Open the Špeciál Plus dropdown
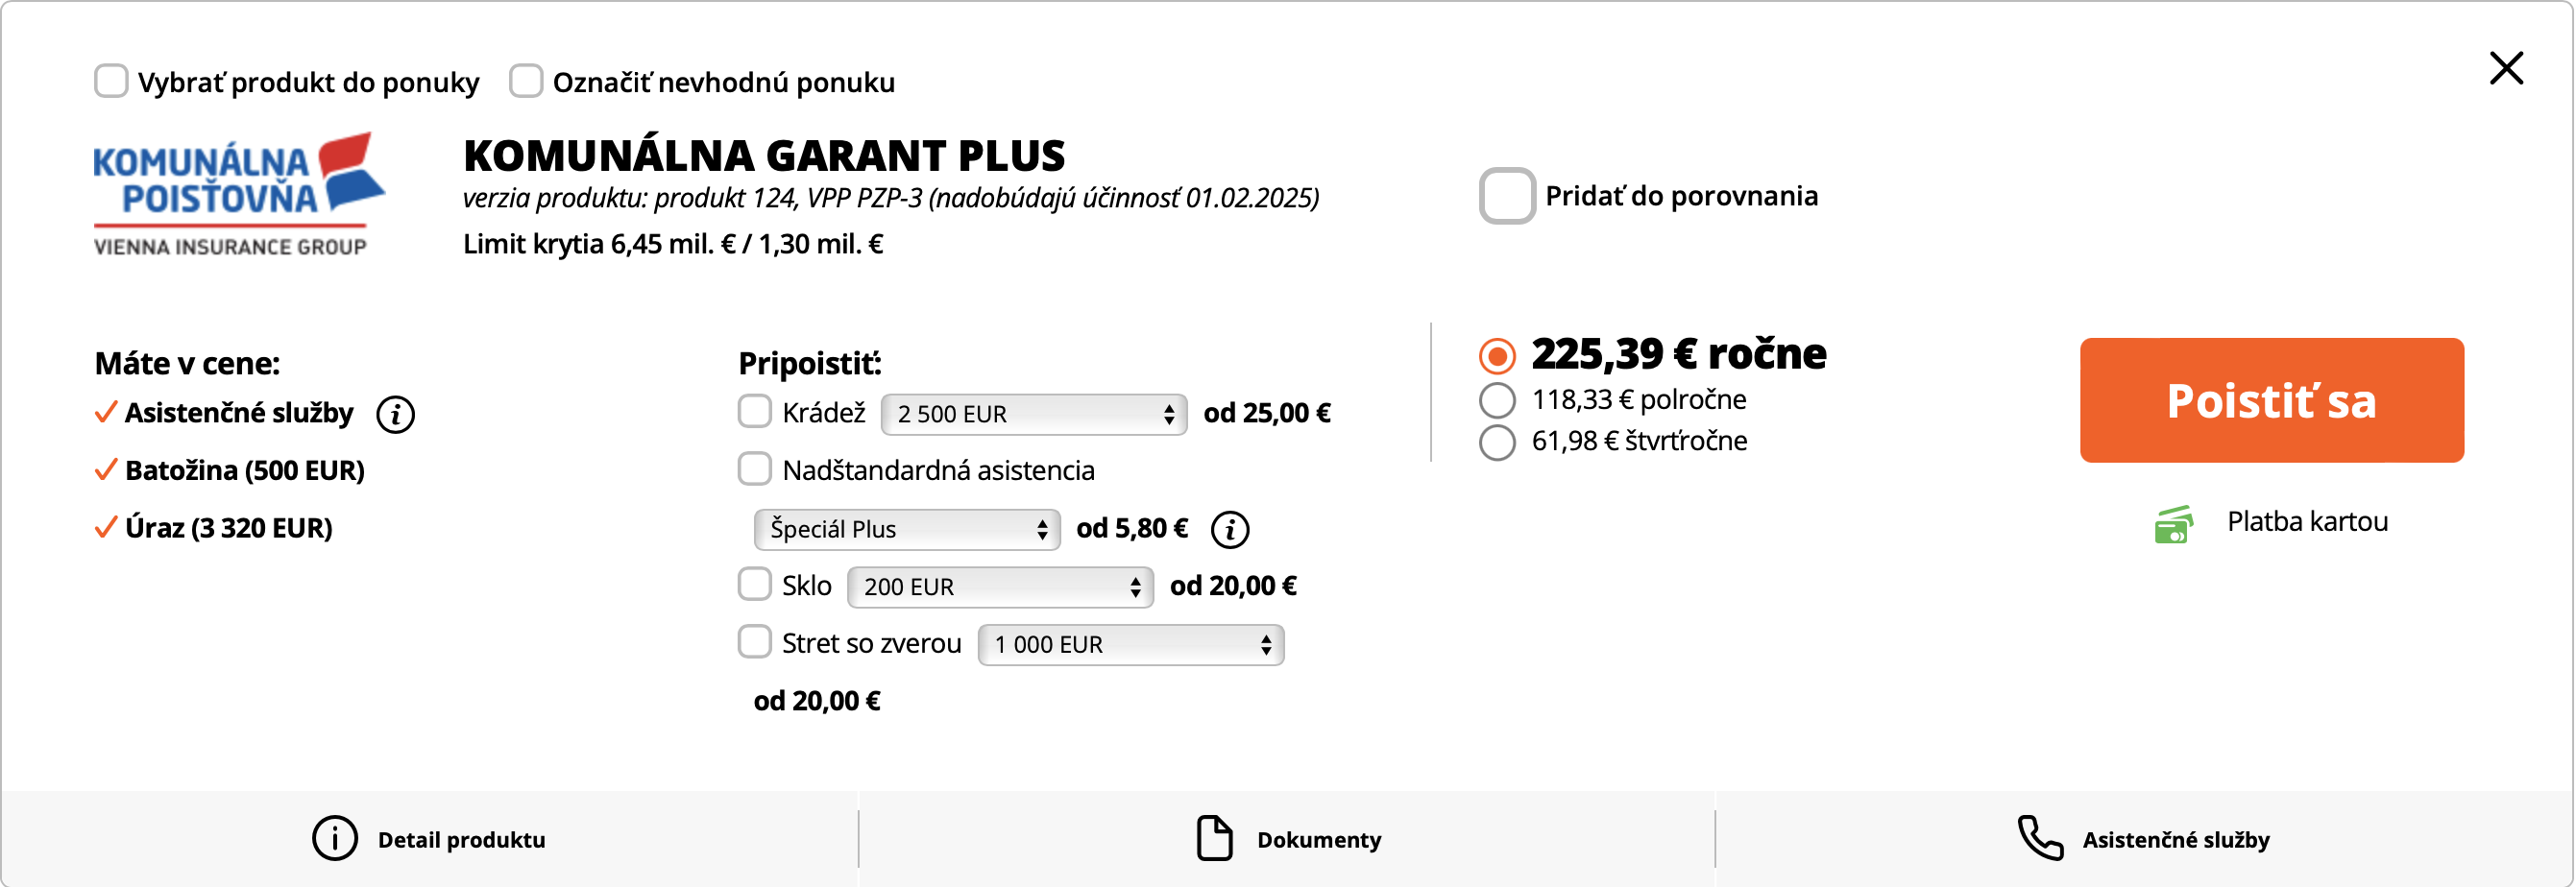This screenshot has height=887, width=2576. [906, 529]
